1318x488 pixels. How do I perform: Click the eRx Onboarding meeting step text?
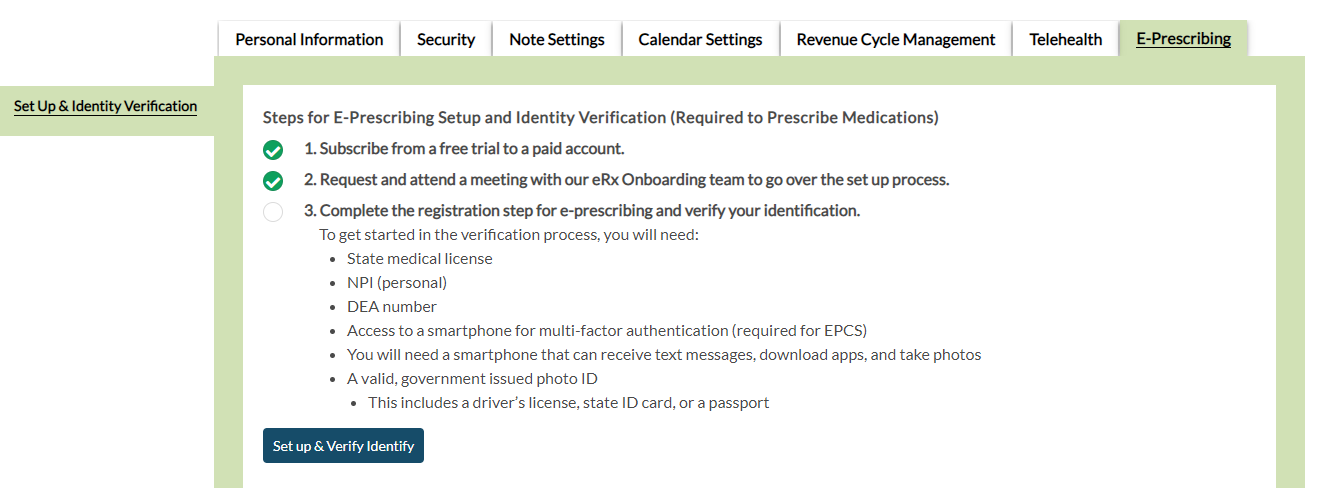[626, 180]
